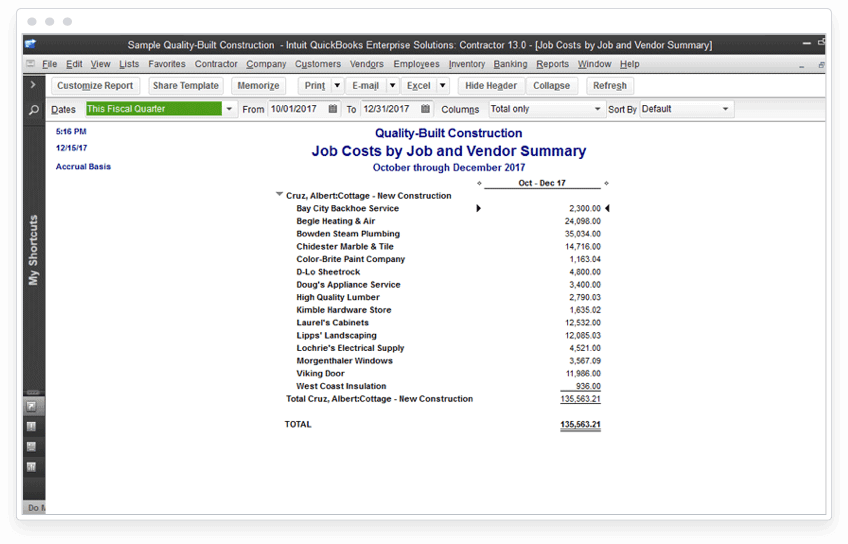Select the Laurel's Cabinets row
The image size is (848, 544).
448,323
